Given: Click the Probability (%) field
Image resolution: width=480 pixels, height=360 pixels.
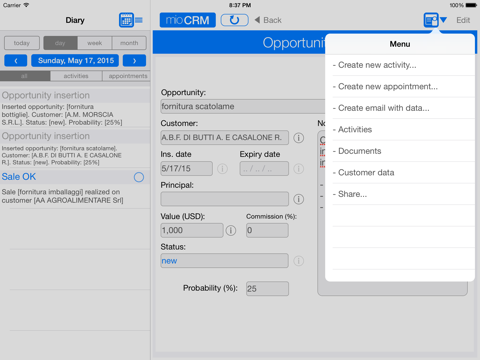Looking at the screenshot, I should pos(267,289).
